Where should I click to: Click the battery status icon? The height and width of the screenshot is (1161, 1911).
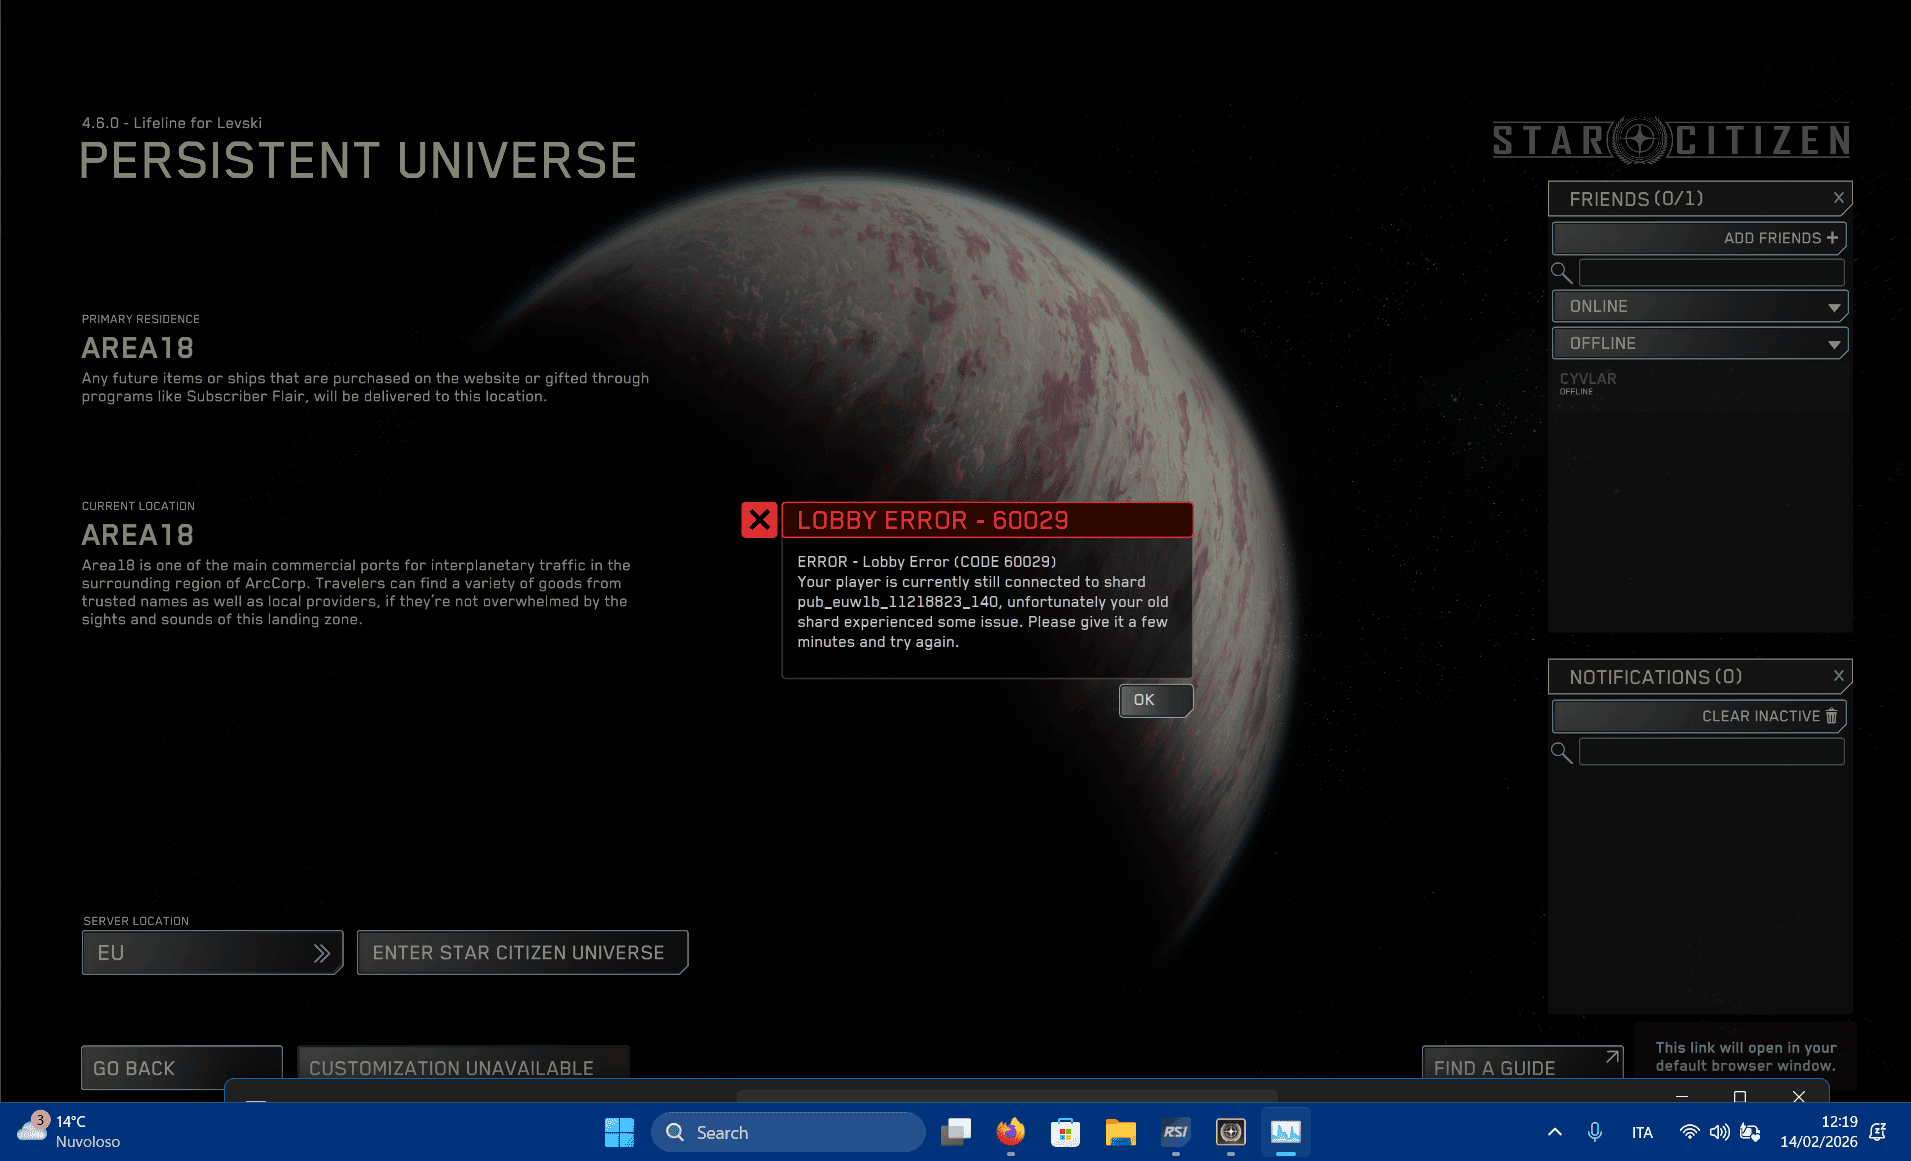click(x=1750, y=1132)
